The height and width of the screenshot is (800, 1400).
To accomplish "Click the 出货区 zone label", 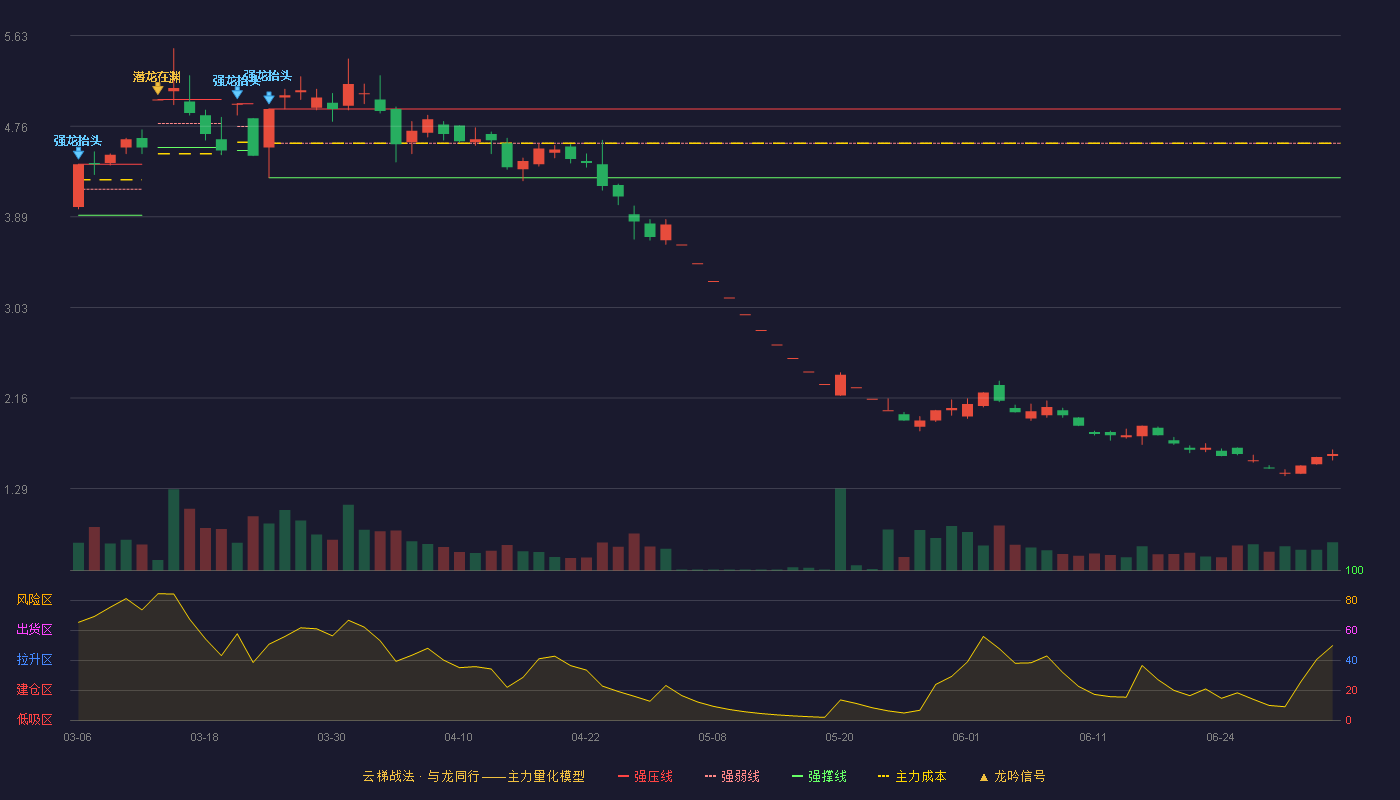I will pos(34,630).
